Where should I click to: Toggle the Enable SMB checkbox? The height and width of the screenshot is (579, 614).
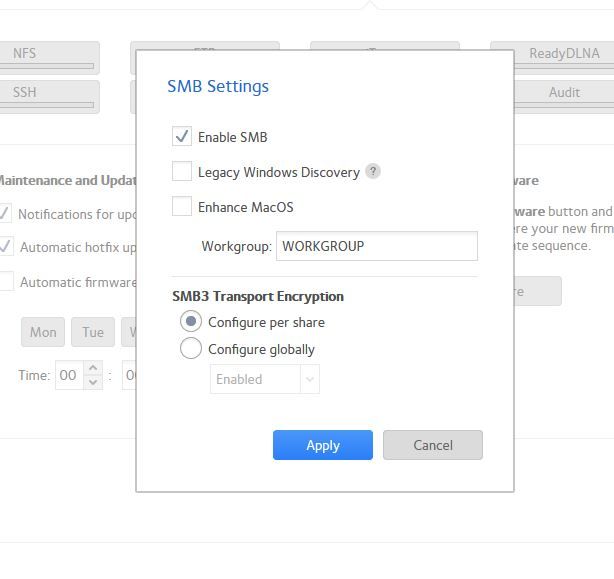coord(182,137)
